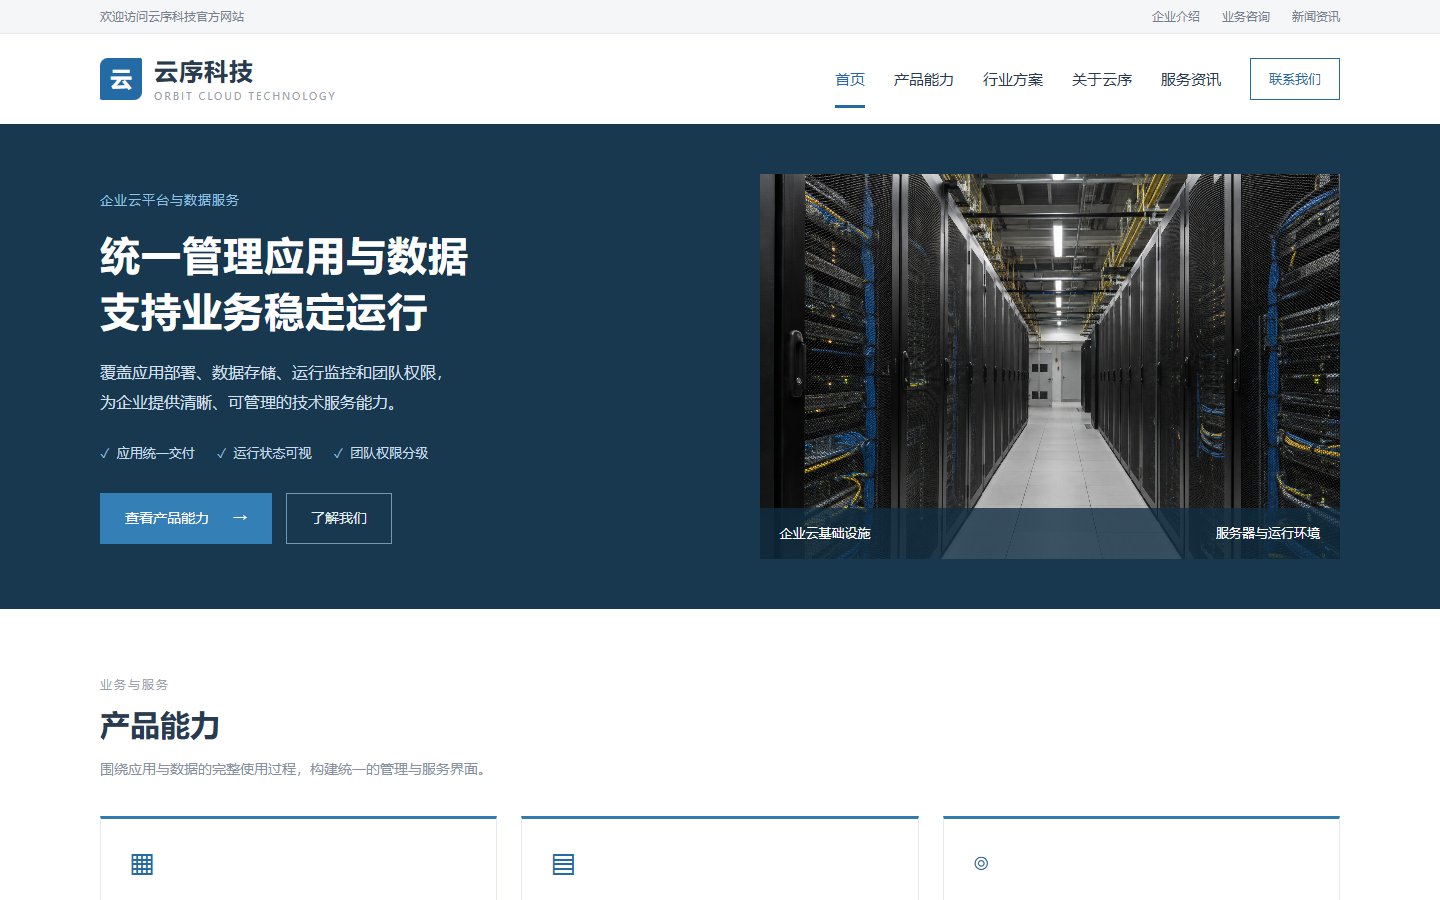Go to 产品能力 in the main navigation
Image resolution: width=1440 pixels, height=900 pixels.
pos(924,79)
